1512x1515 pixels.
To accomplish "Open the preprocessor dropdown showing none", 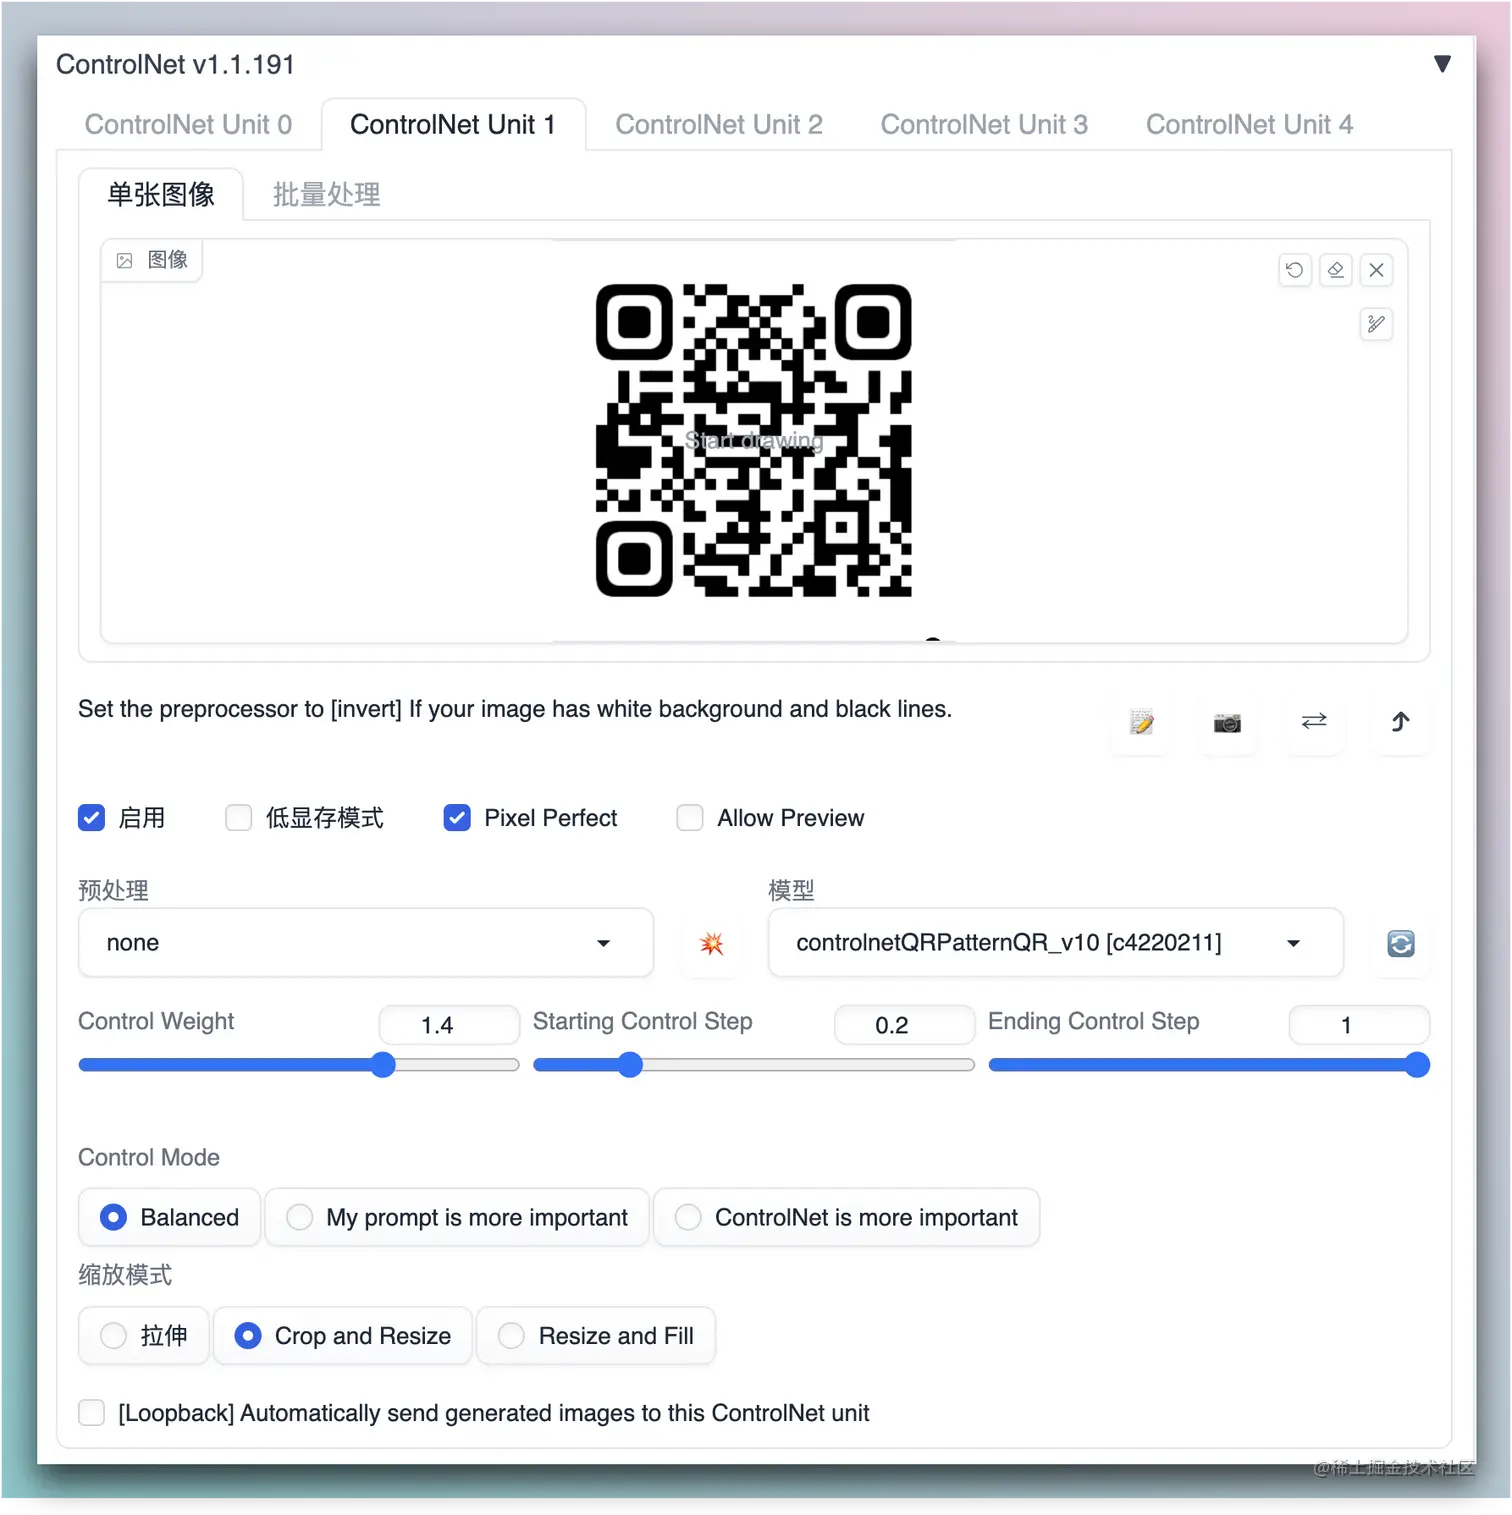I will [x=365, y=943].
